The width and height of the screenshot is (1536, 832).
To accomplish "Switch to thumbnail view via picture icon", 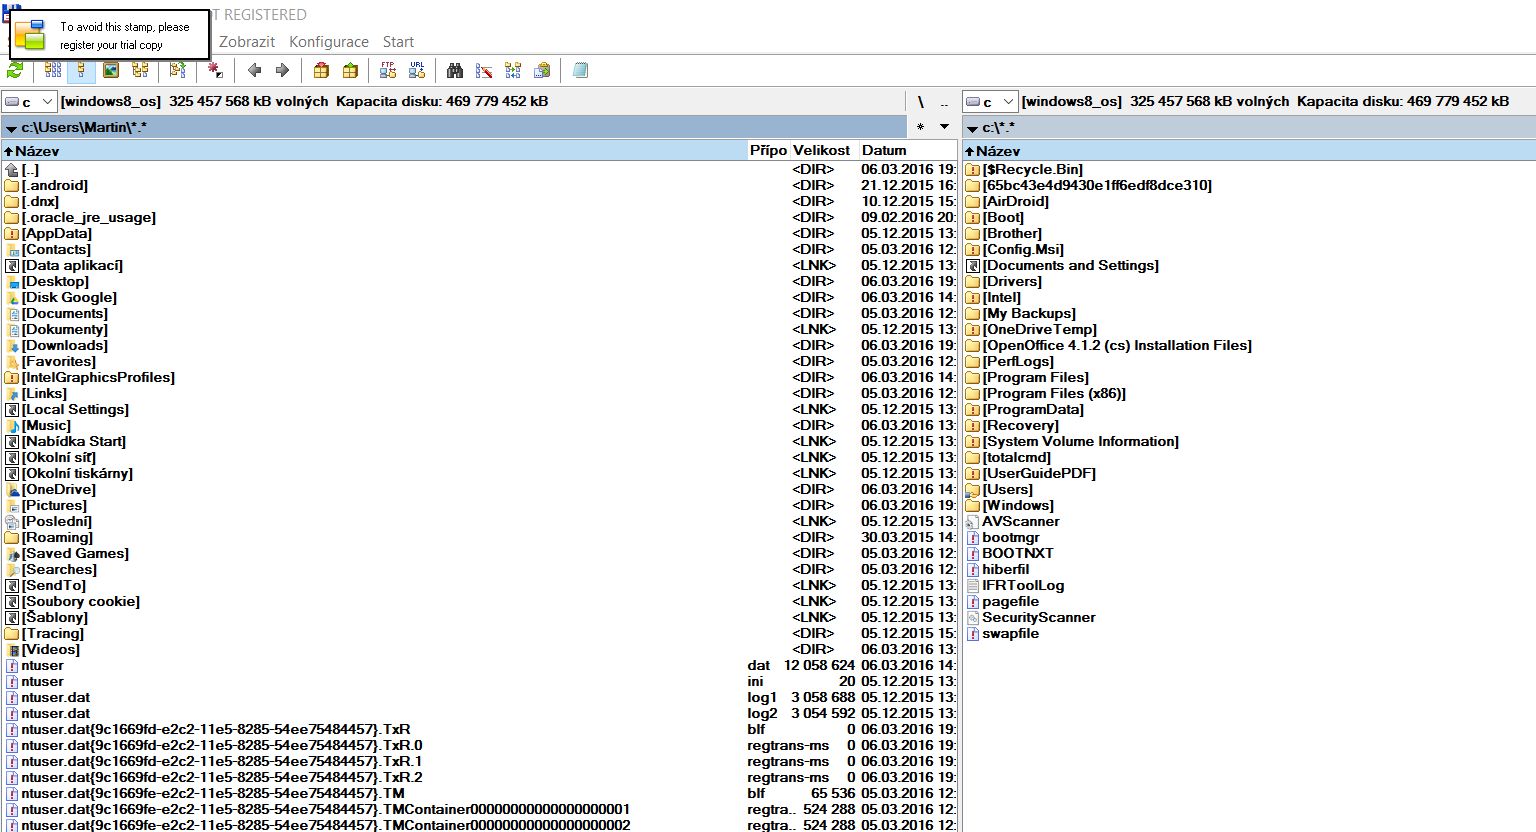I will 111,70.
